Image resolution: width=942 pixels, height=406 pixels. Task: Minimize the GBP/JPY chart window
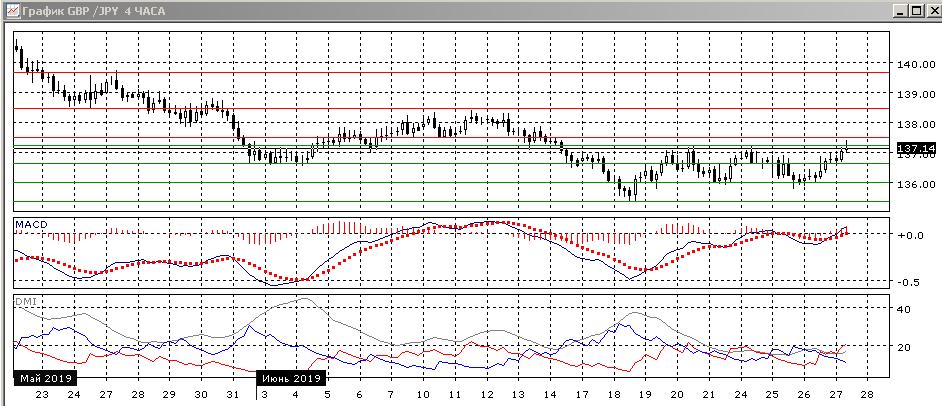(x=901, y=10)
